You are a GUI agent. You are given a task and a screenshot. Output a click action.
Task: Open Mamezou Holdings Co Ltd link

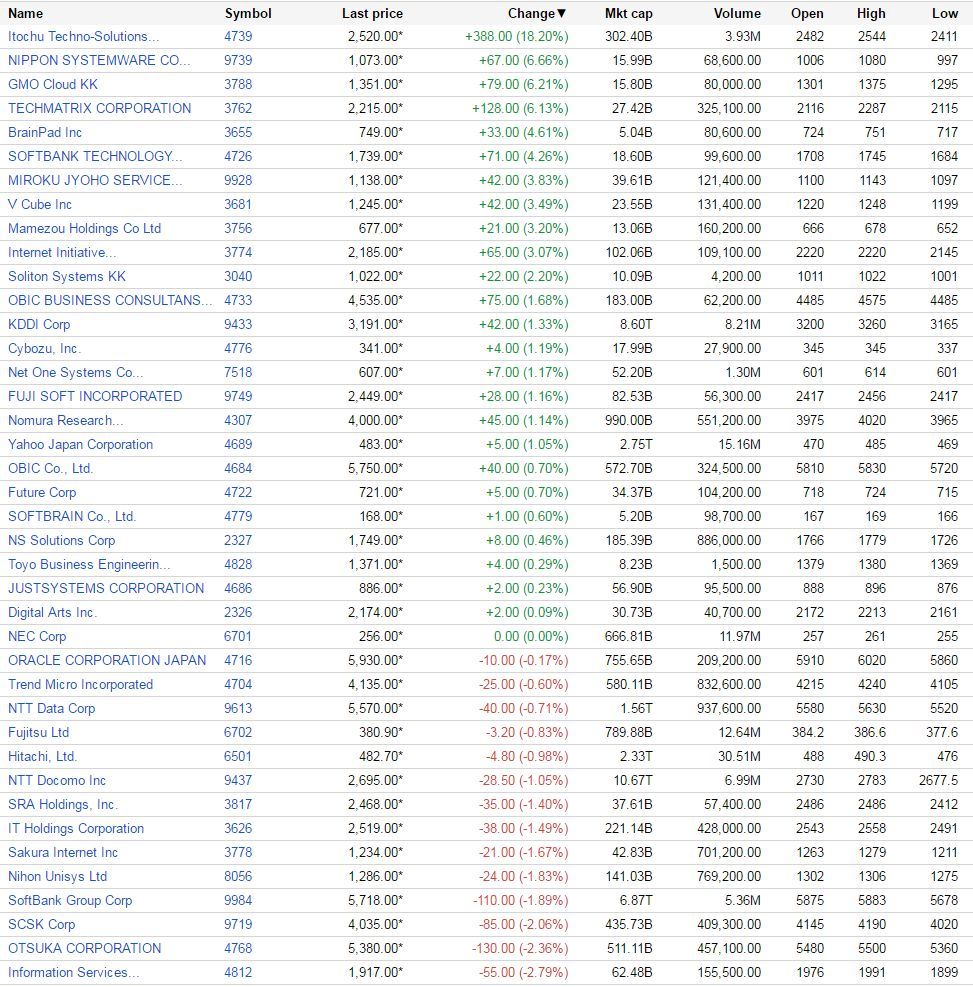84,228
